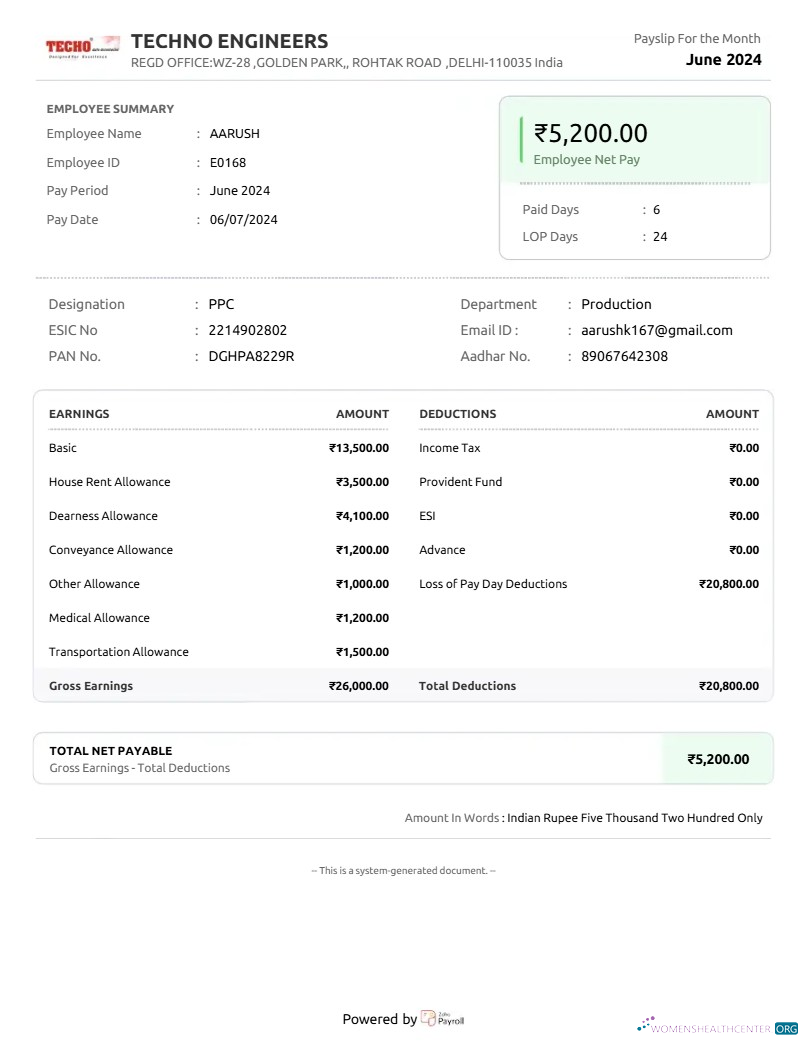Click the Powered by Zoho Payroll link
This screenshot has height=1045, width=808.
tap(403, 1018)
